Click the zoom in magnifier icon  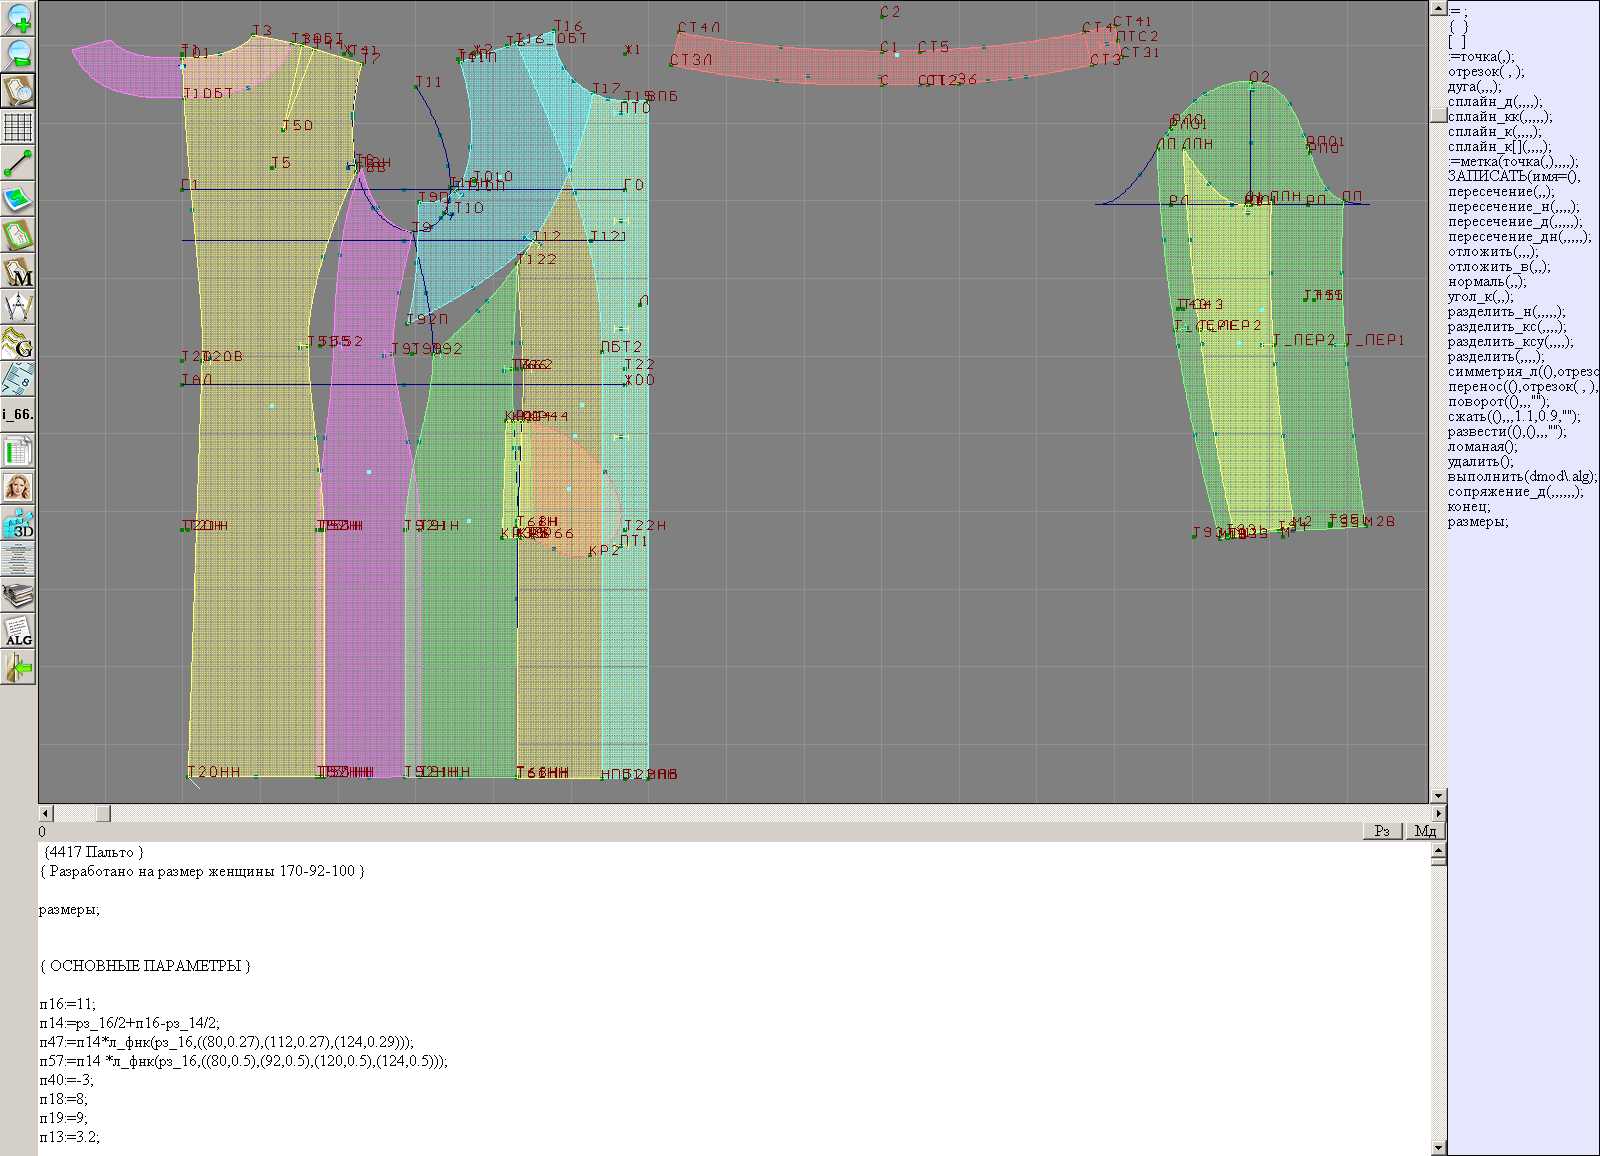pos(18,18)
